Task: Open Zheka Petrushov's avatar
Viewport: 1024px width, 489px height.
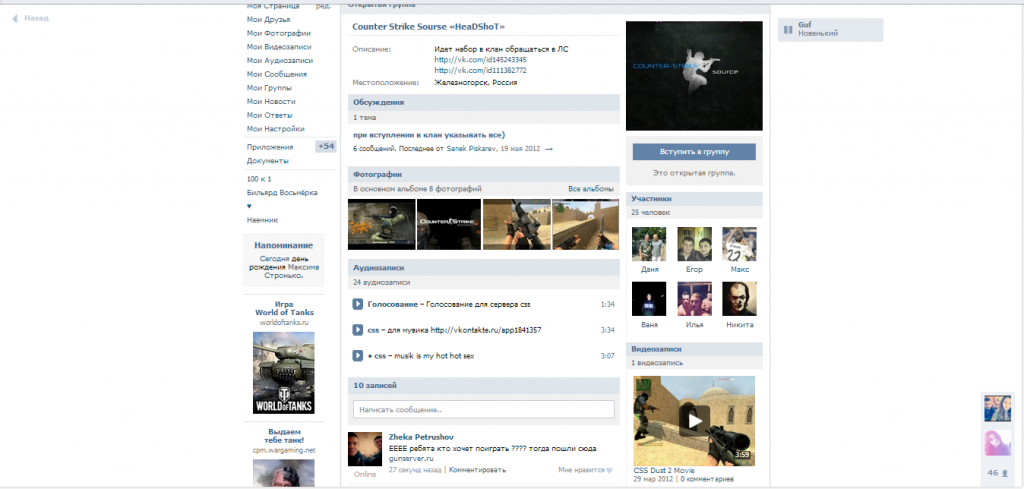Action: point(362,450)
